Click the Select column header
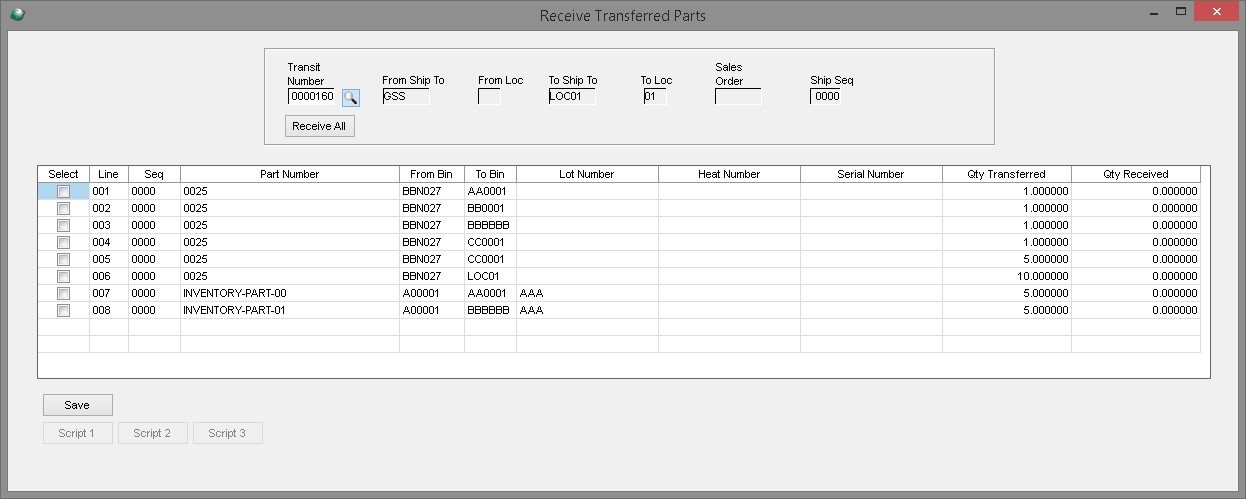Viewport: 1246px width, 499px height. click(63, 174)
